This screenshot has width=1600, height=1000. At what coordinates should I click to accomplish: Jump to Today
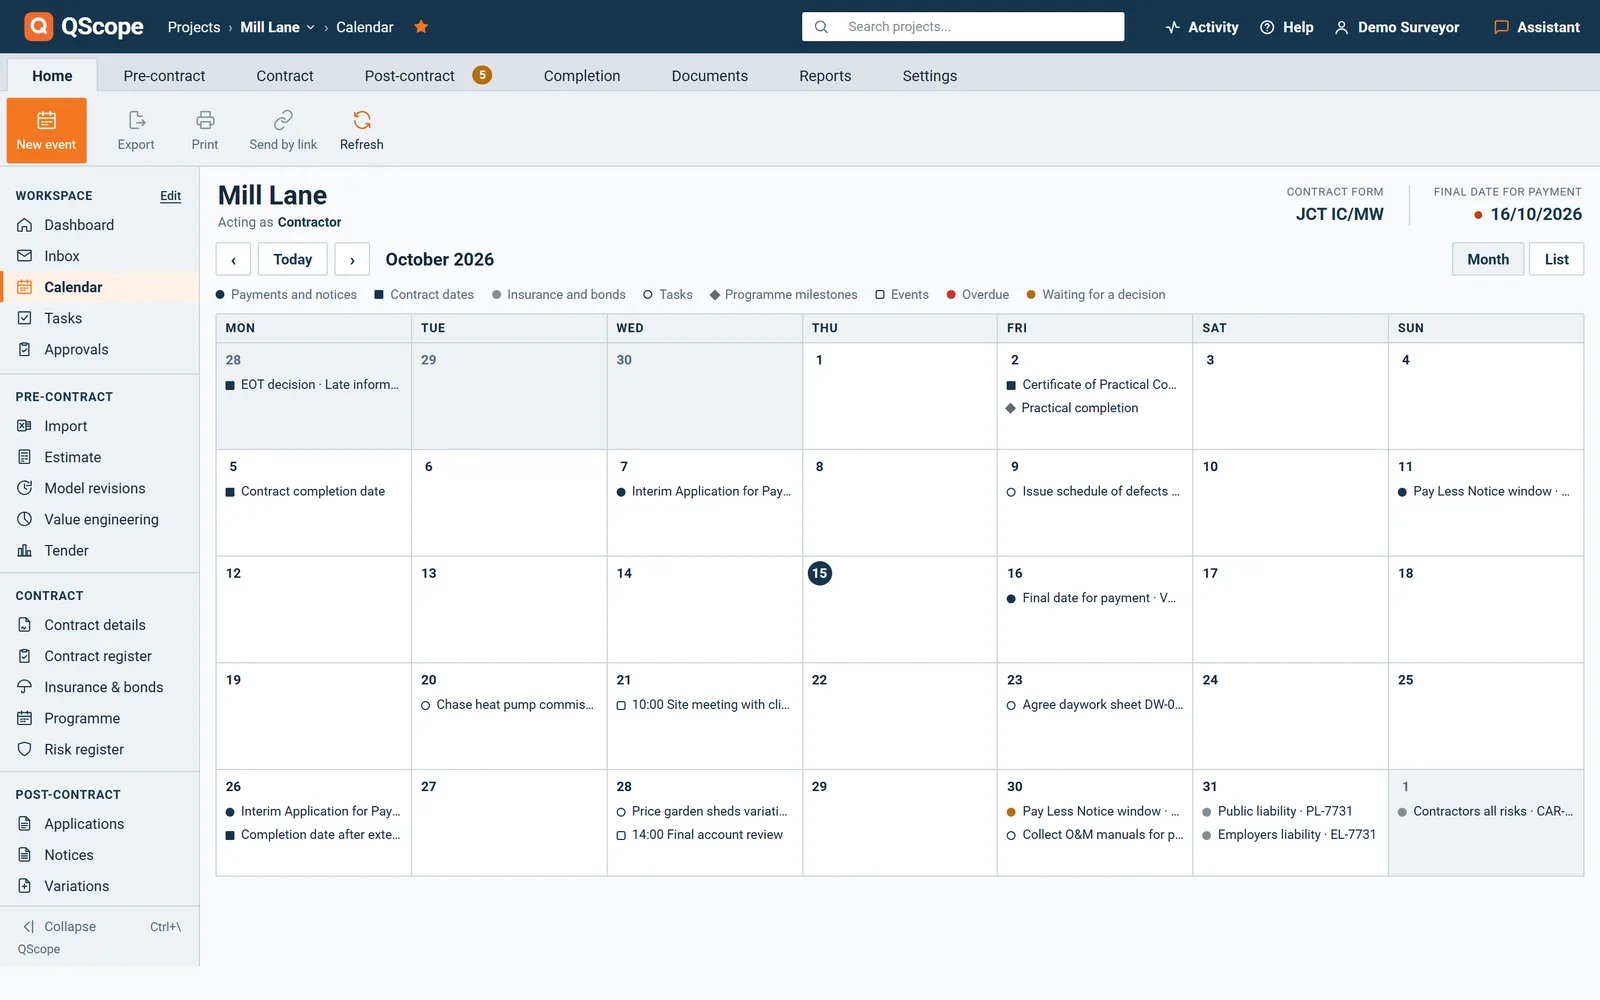[x=293, y=259]
